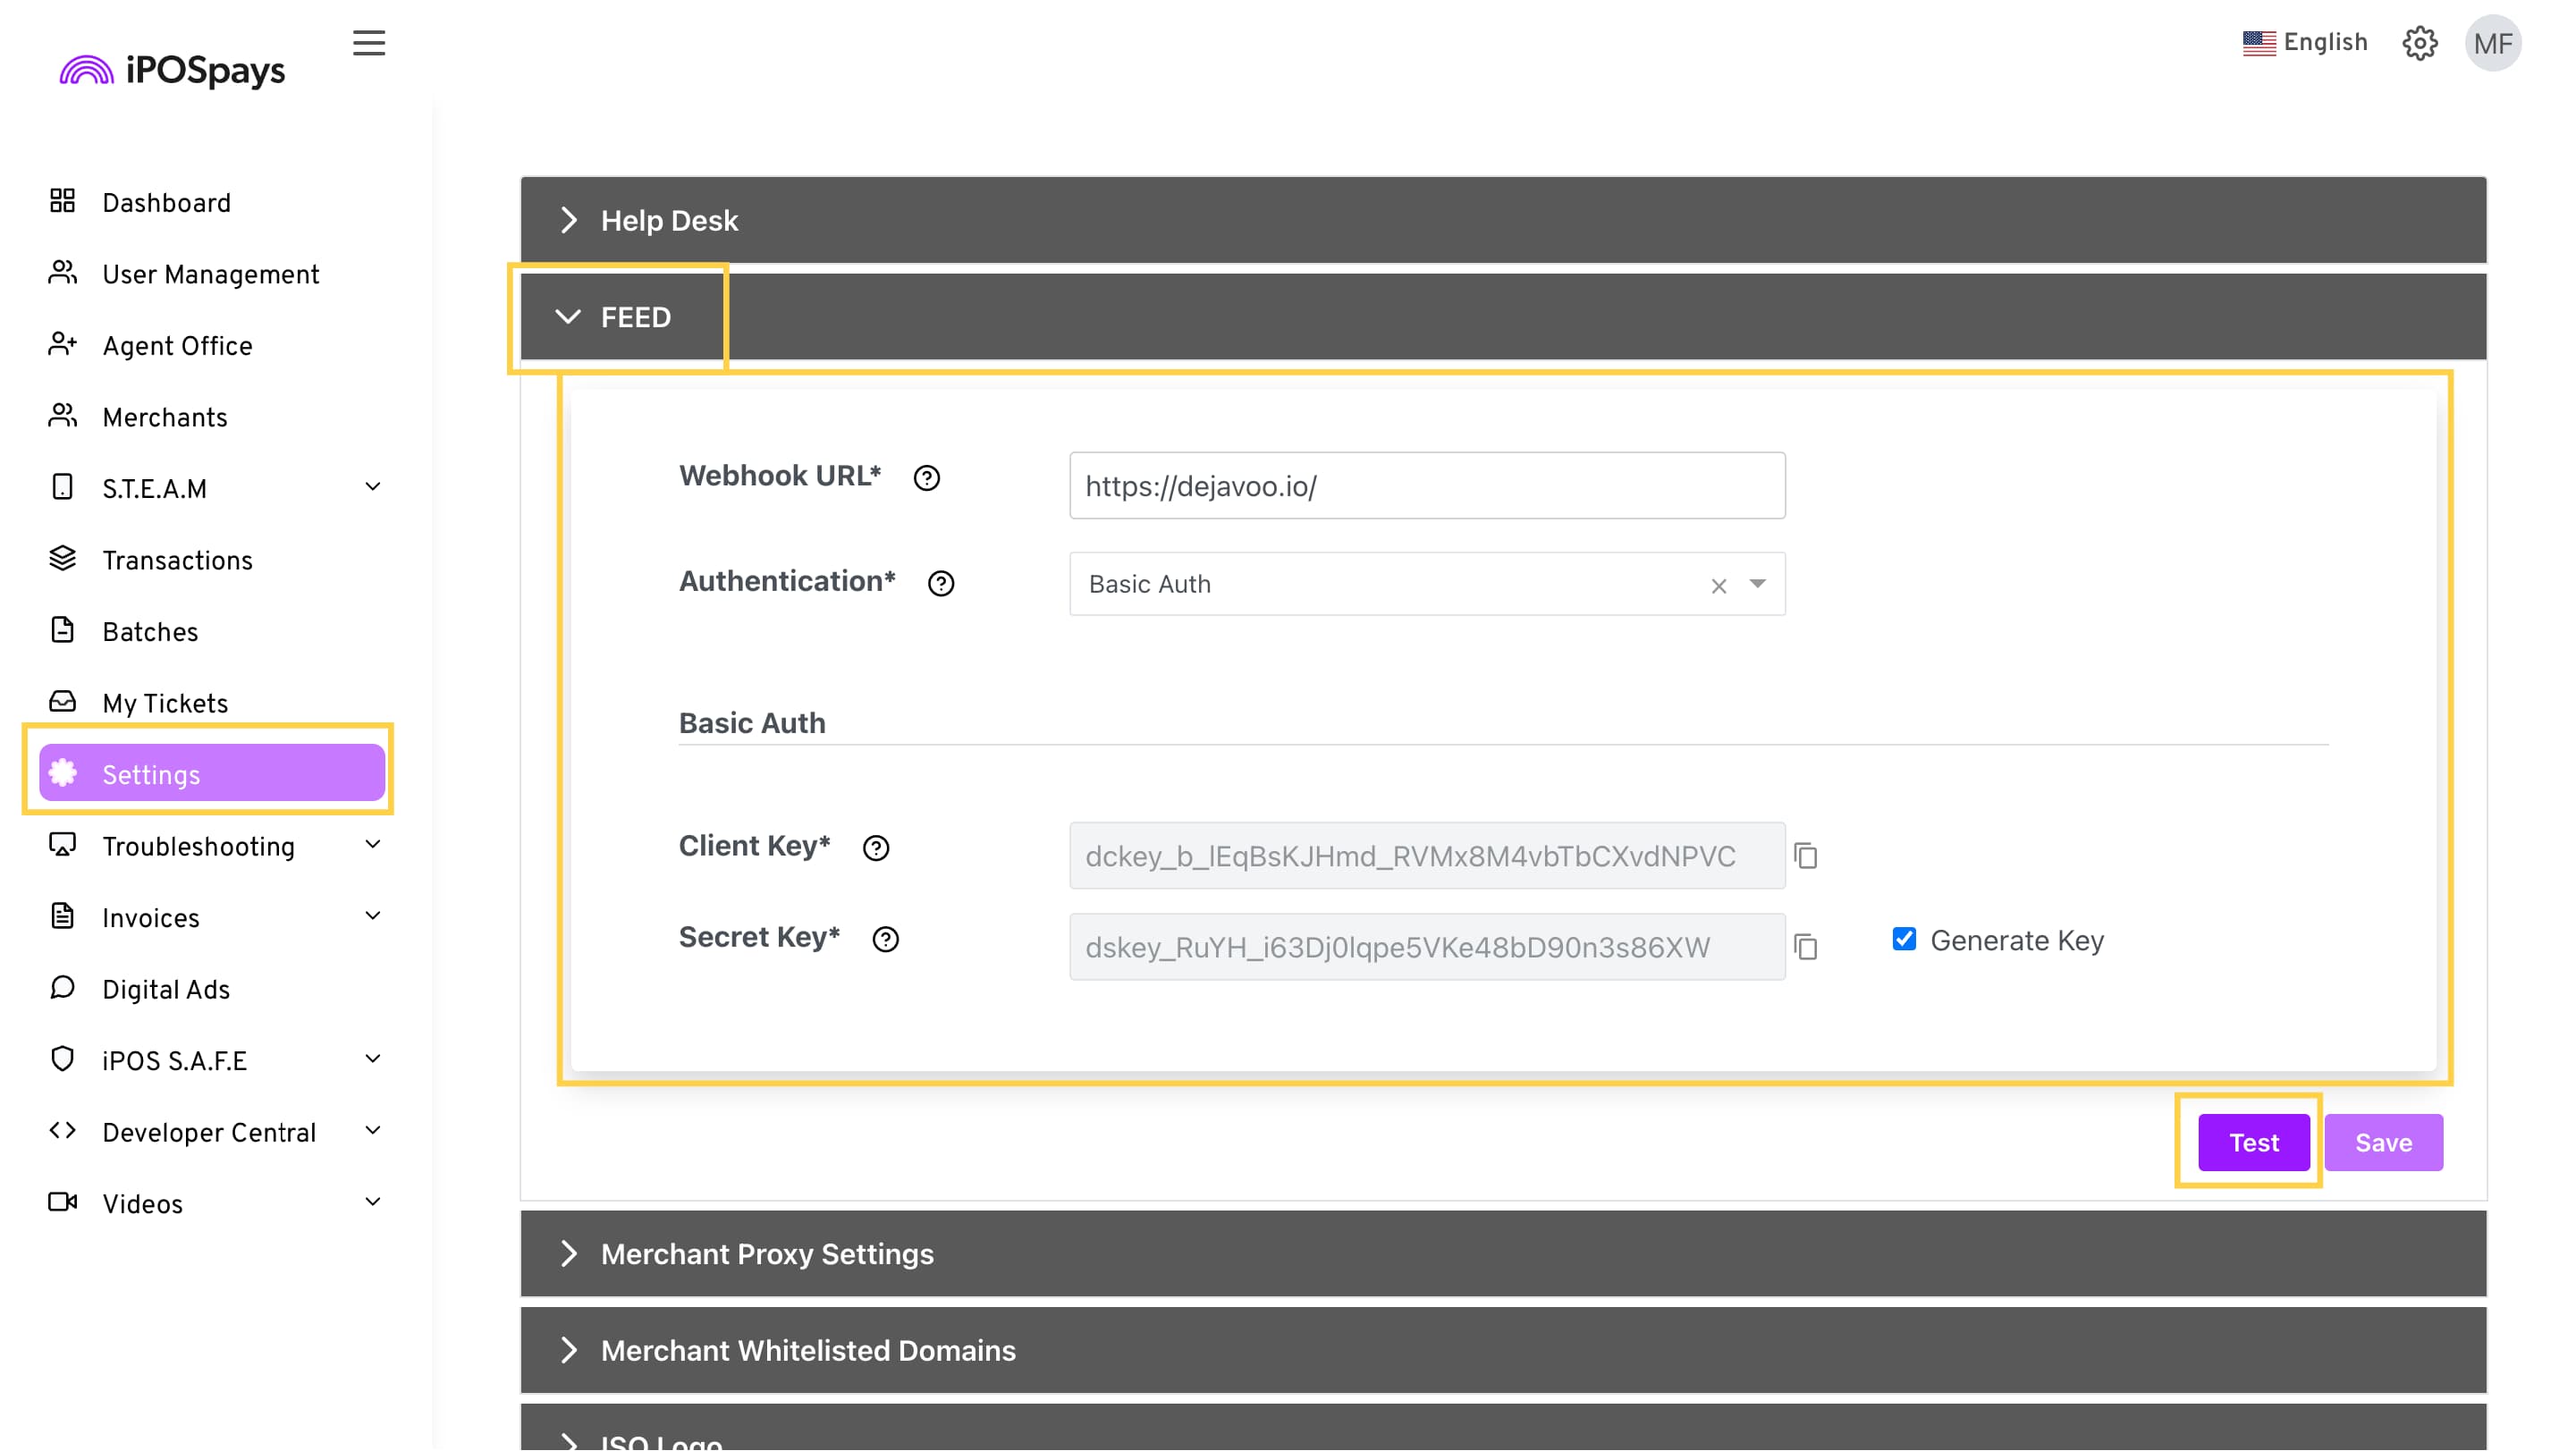The image size is (2576, 1451).
Task: Click Client Key help question icon
Action: 876,849
